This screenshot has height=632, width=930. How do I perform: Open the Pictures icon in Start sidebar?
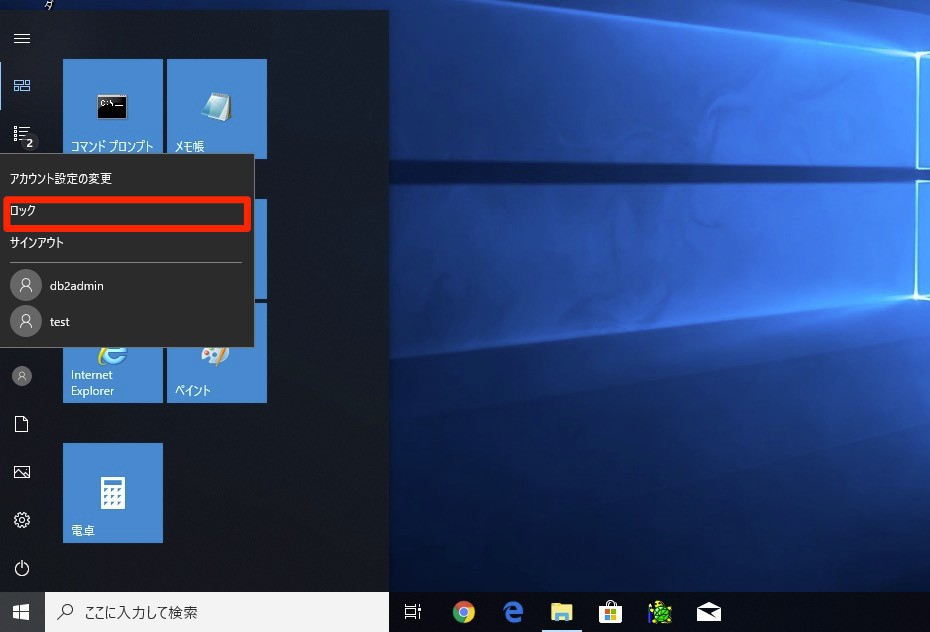click(22, 472)
